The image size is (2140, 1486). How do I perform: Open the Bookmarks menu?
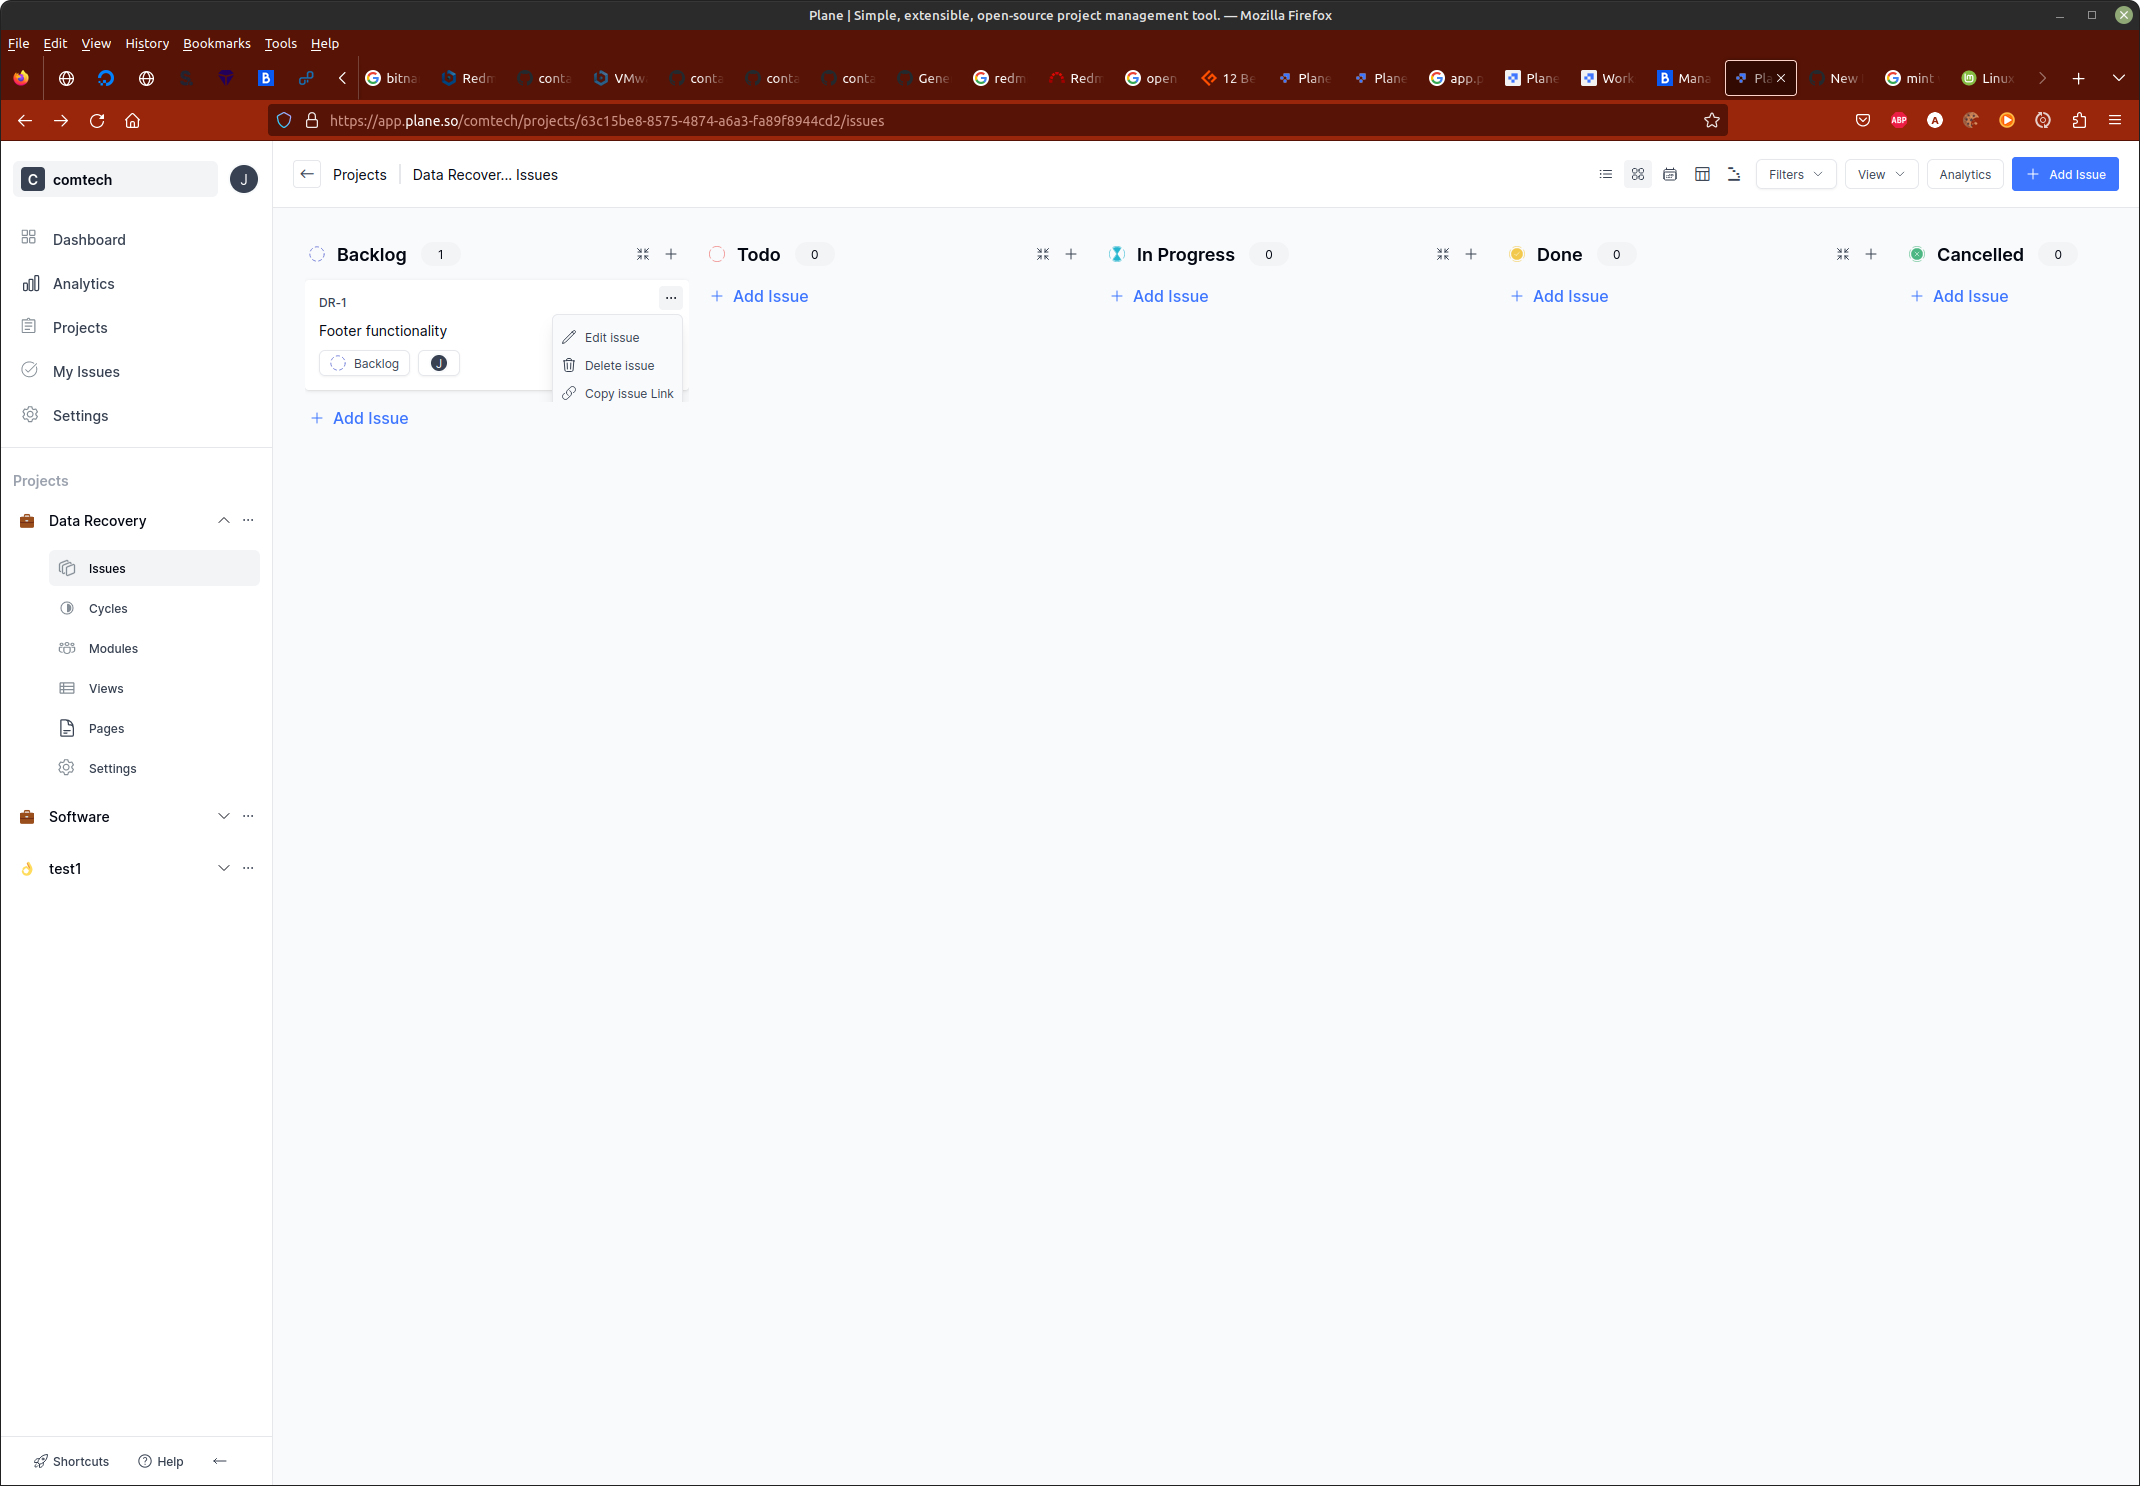tap(216, 43)
